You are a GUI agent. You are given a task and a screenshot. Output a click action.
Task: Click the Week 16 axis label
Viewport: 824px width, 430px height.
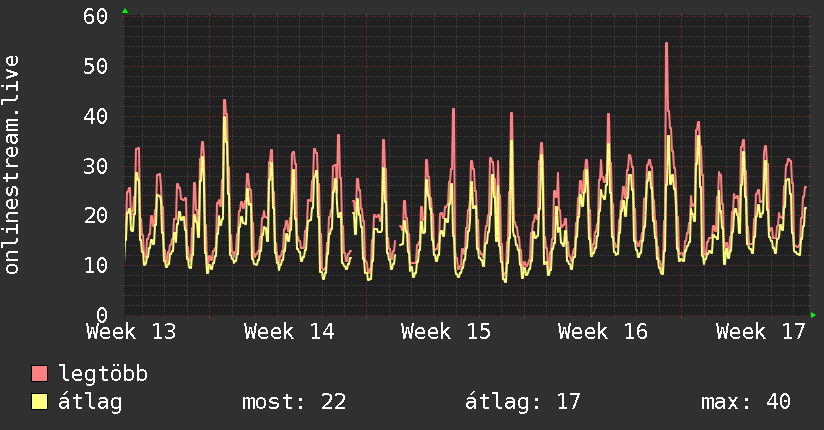tap(603, 332)
